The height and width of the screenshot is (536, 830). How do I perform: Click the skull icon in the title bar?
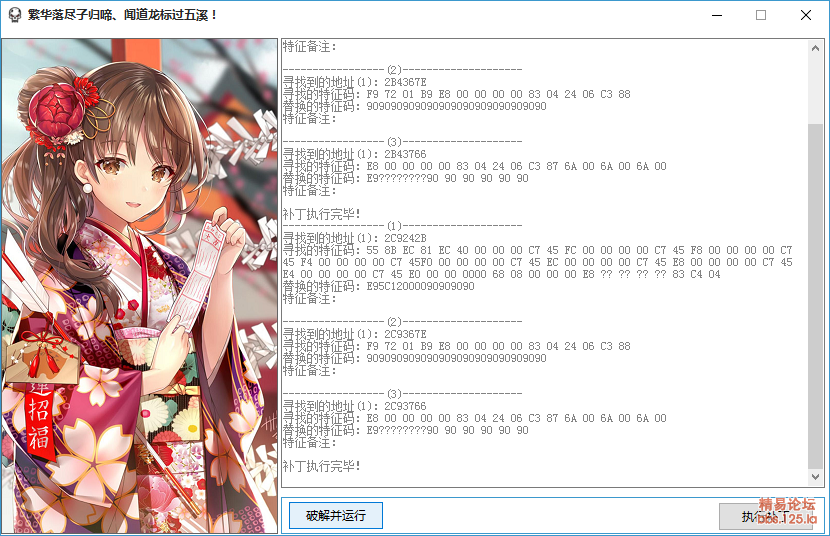pyautogui.click(x=15, y=15)
